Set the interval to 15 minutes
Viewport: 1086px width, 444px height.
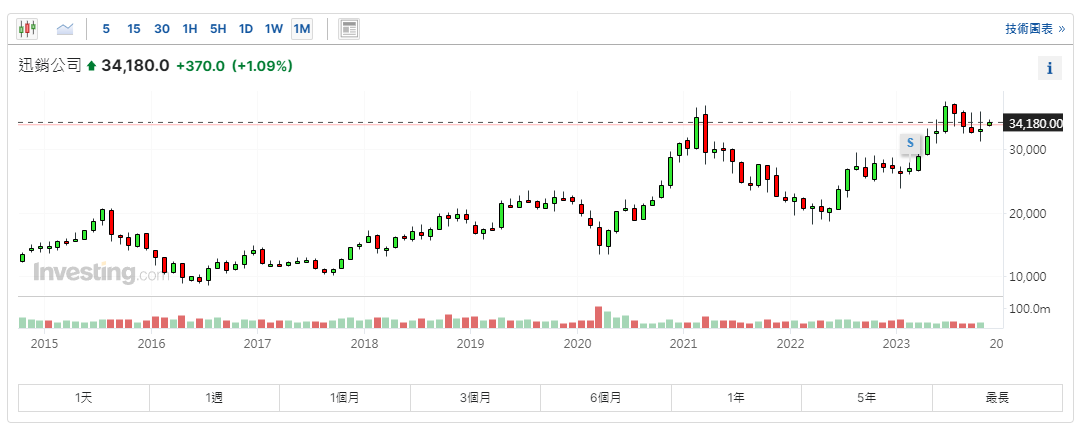pos(134,29)
